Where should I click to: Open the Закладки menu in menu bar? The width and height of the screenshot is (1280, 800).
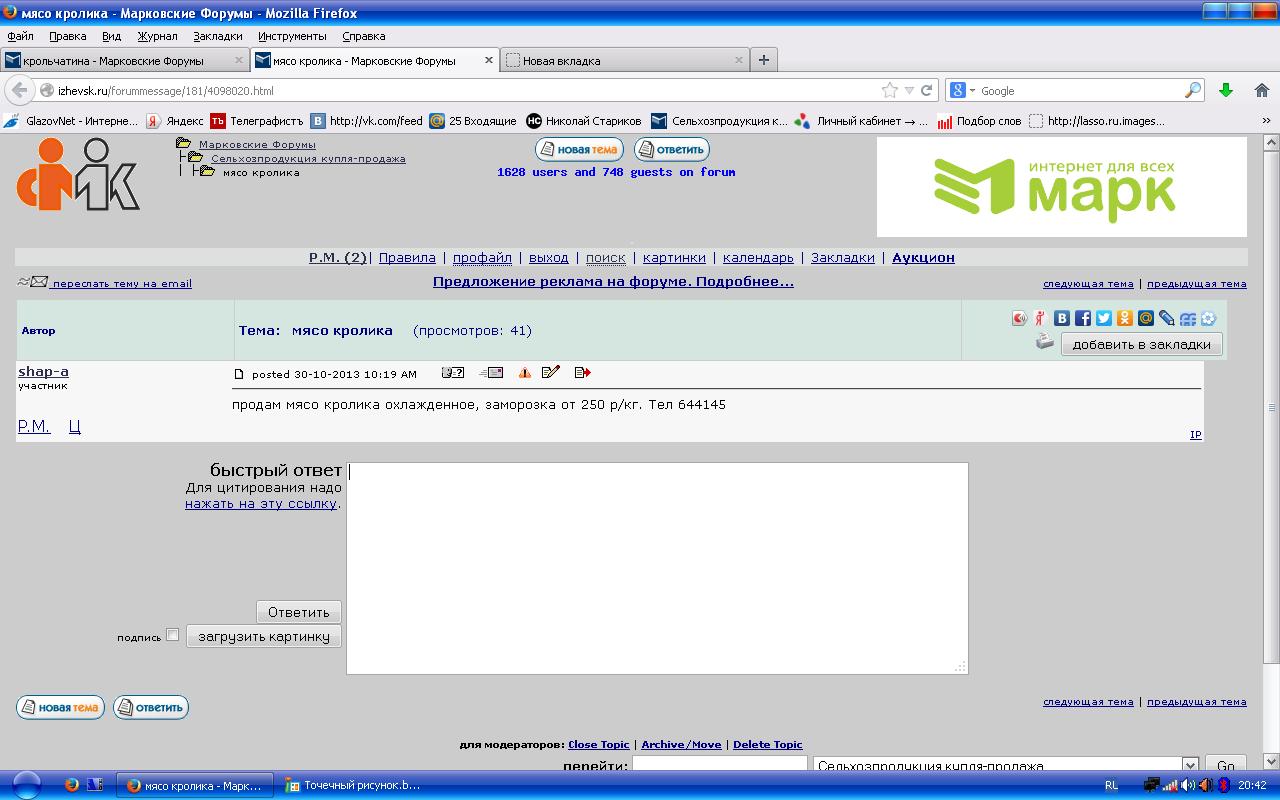217,36
